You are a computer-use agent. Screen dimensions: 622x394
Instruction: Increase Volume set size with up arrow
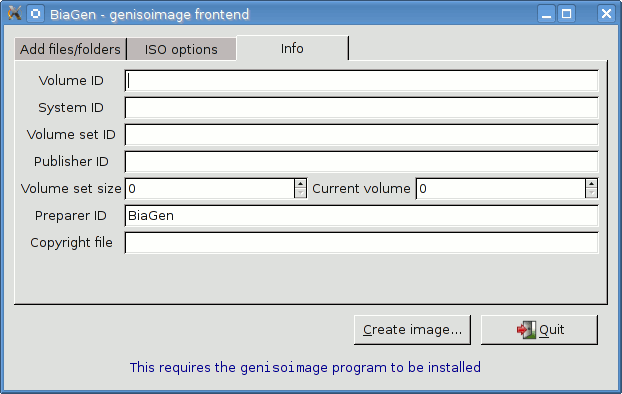click(x=301, y=184)
